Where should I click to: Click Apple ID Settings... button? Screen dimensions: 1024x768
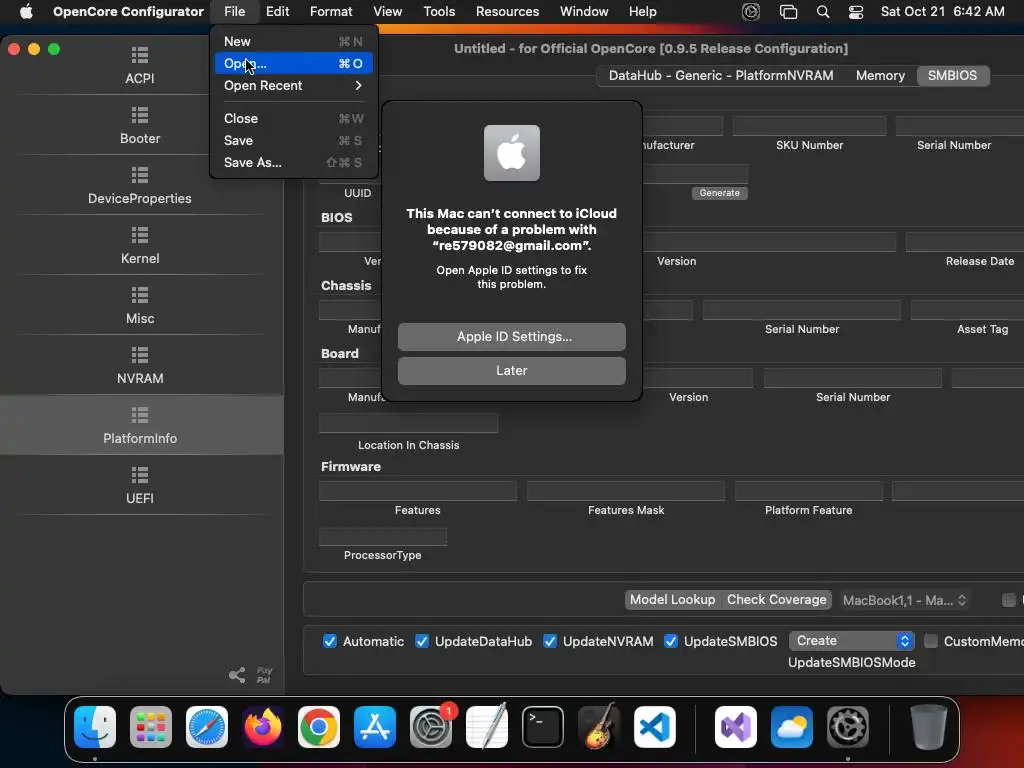coord(512,336)
